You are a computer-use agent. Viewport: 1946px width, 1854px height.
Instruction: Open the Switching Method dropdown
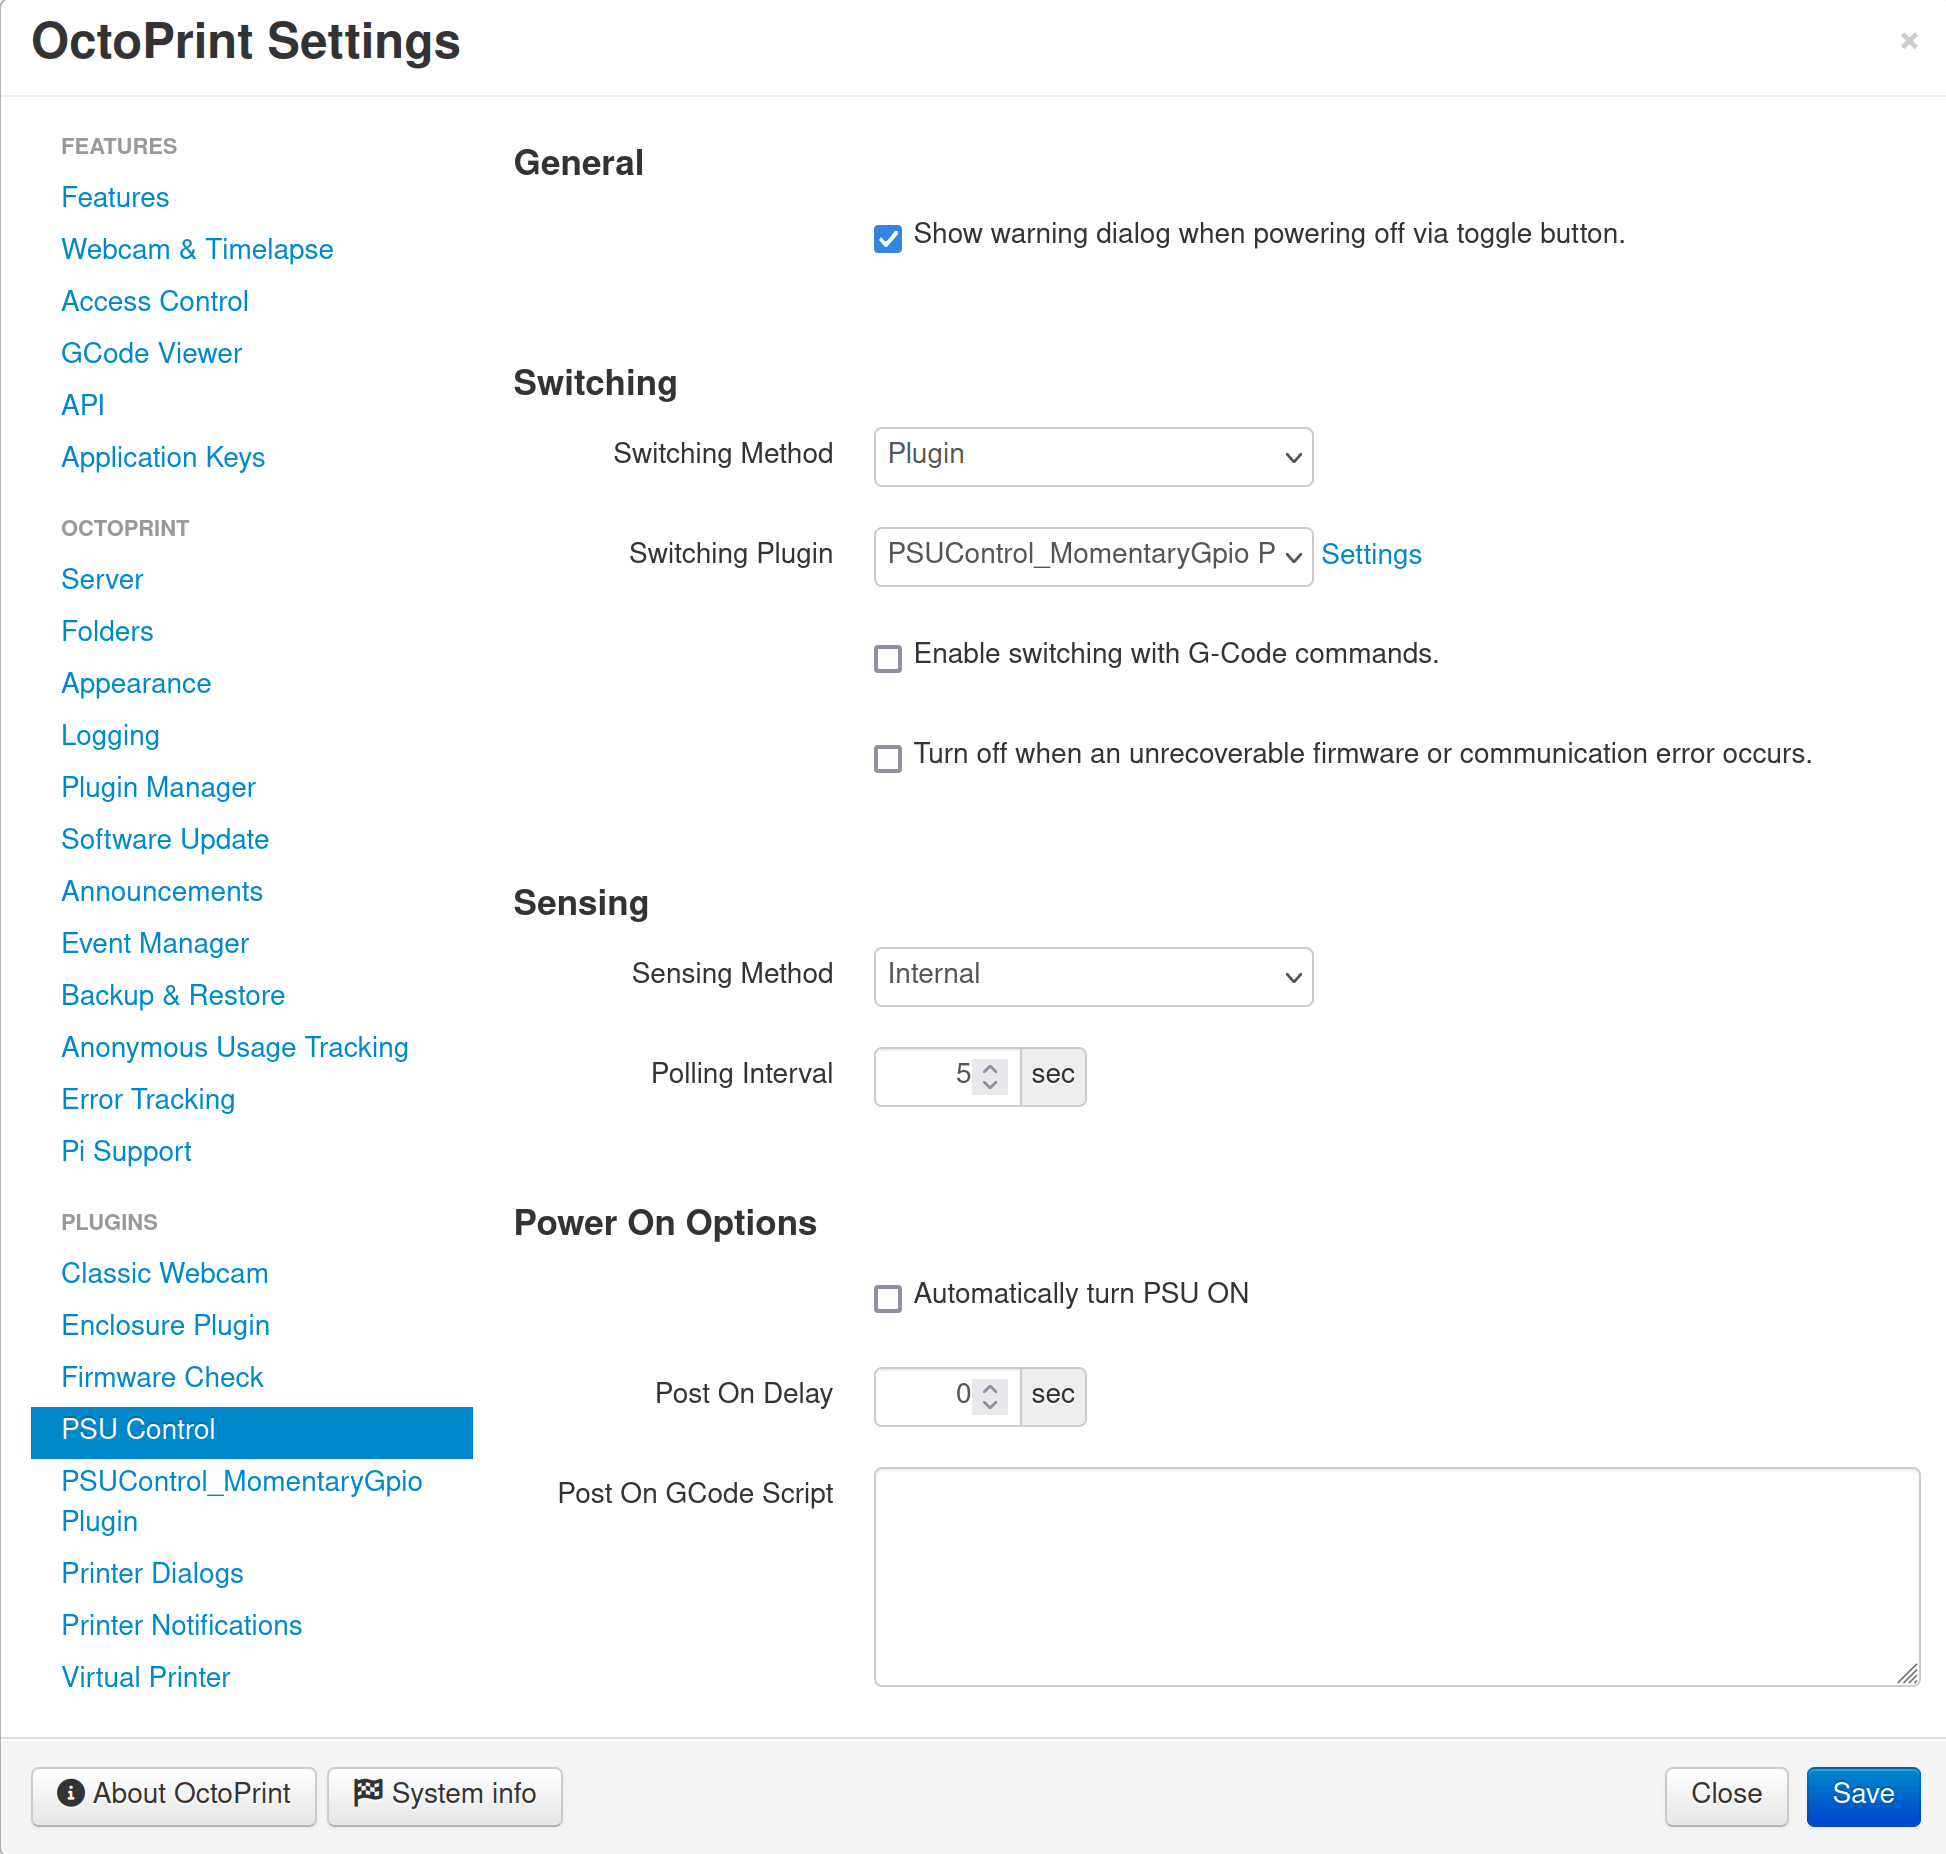(1093, 457)
